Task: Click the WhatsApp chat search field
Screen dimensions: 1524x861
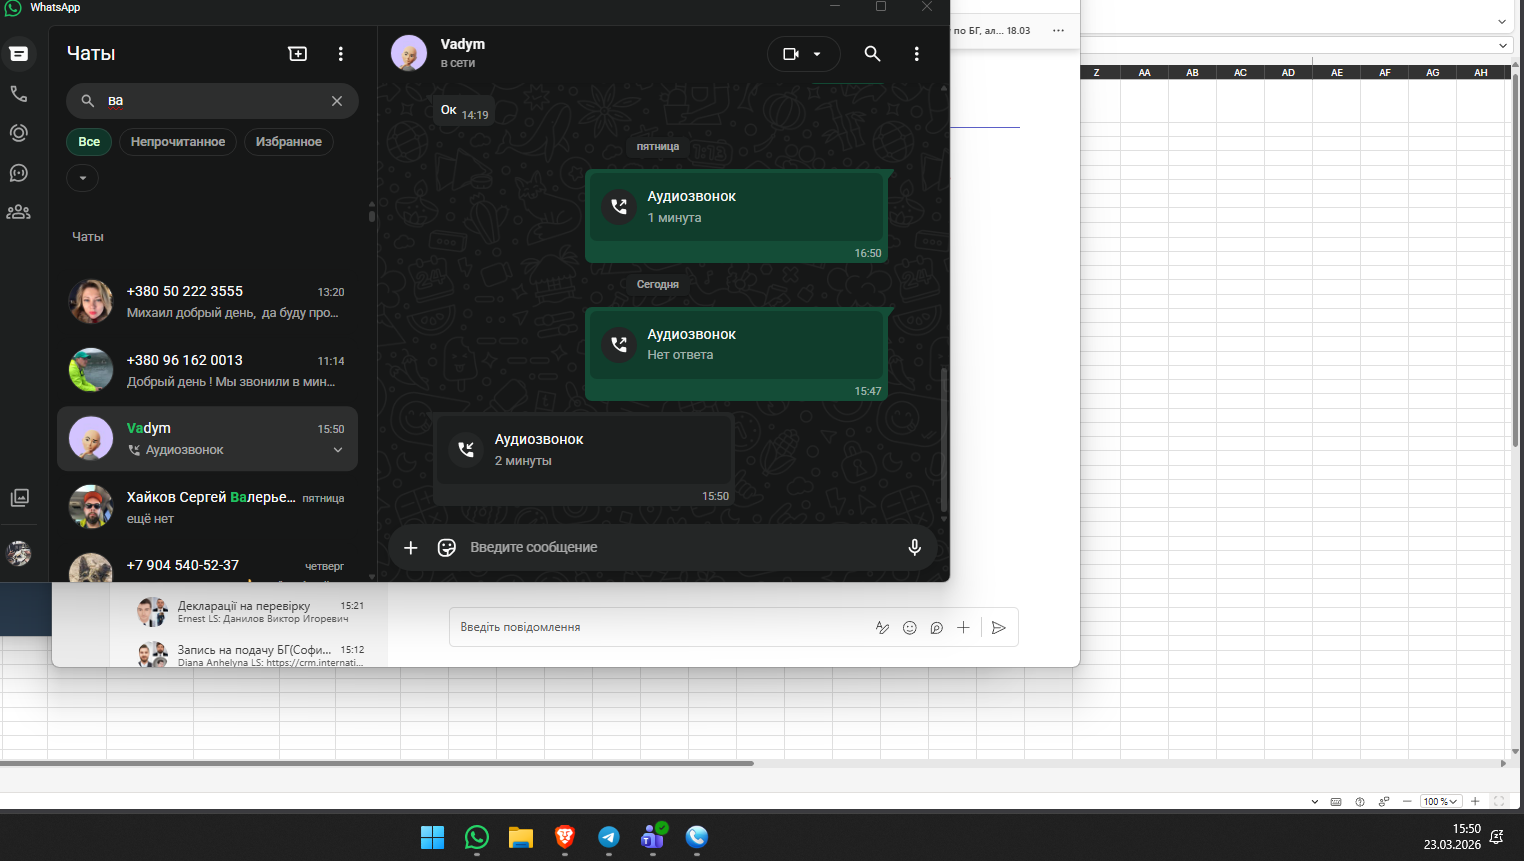Action: tap(212, 101)
